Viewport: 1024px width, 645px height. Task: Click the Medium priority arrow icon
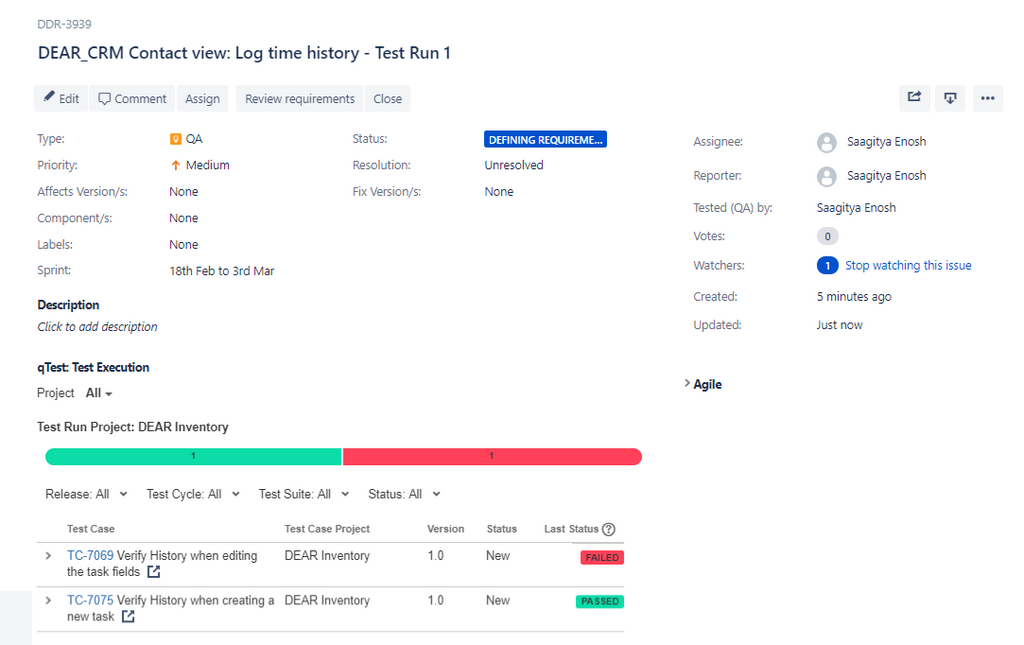click(175, 165)
